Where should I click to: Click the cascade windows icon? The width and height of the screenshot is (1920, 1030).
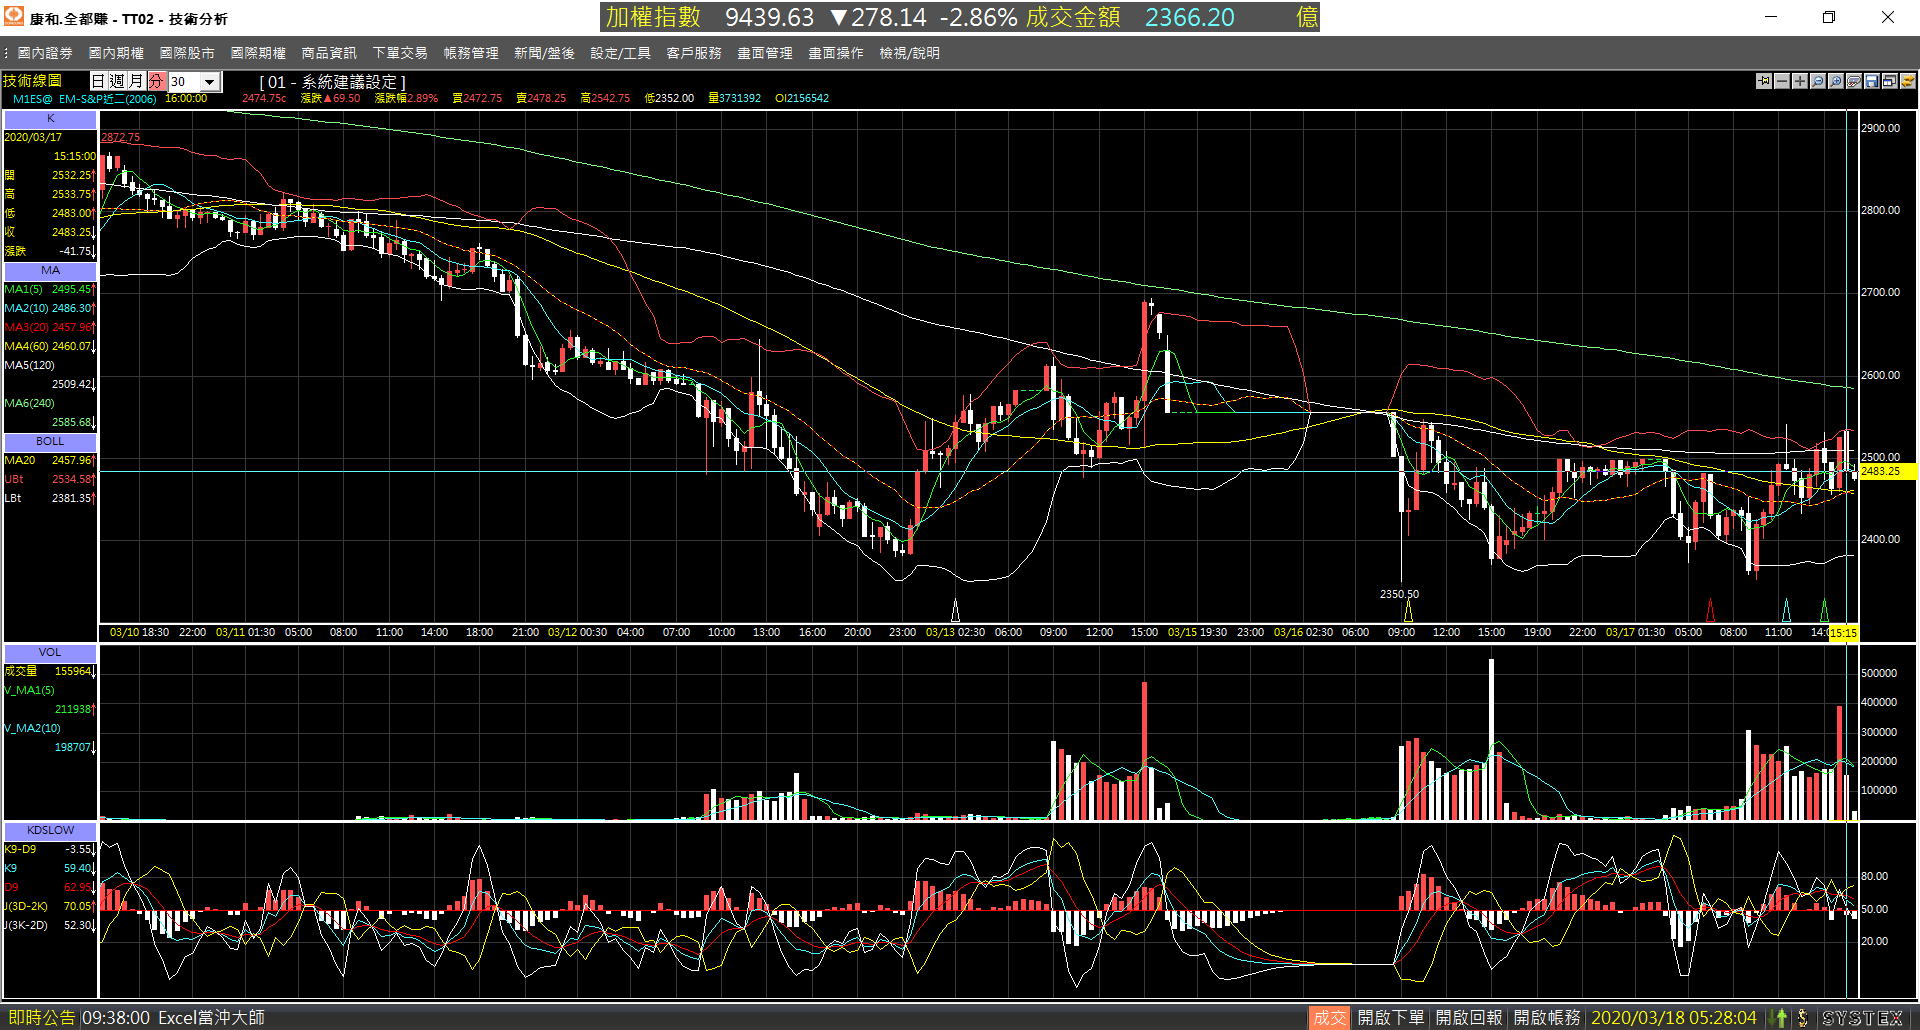tap(1890, 81)
